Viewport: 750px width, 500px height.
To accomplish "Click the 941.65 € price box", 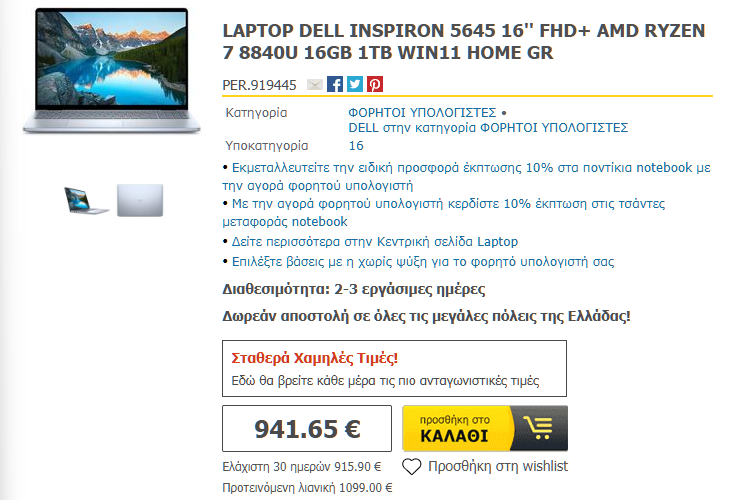I will [x=307, y=429].
